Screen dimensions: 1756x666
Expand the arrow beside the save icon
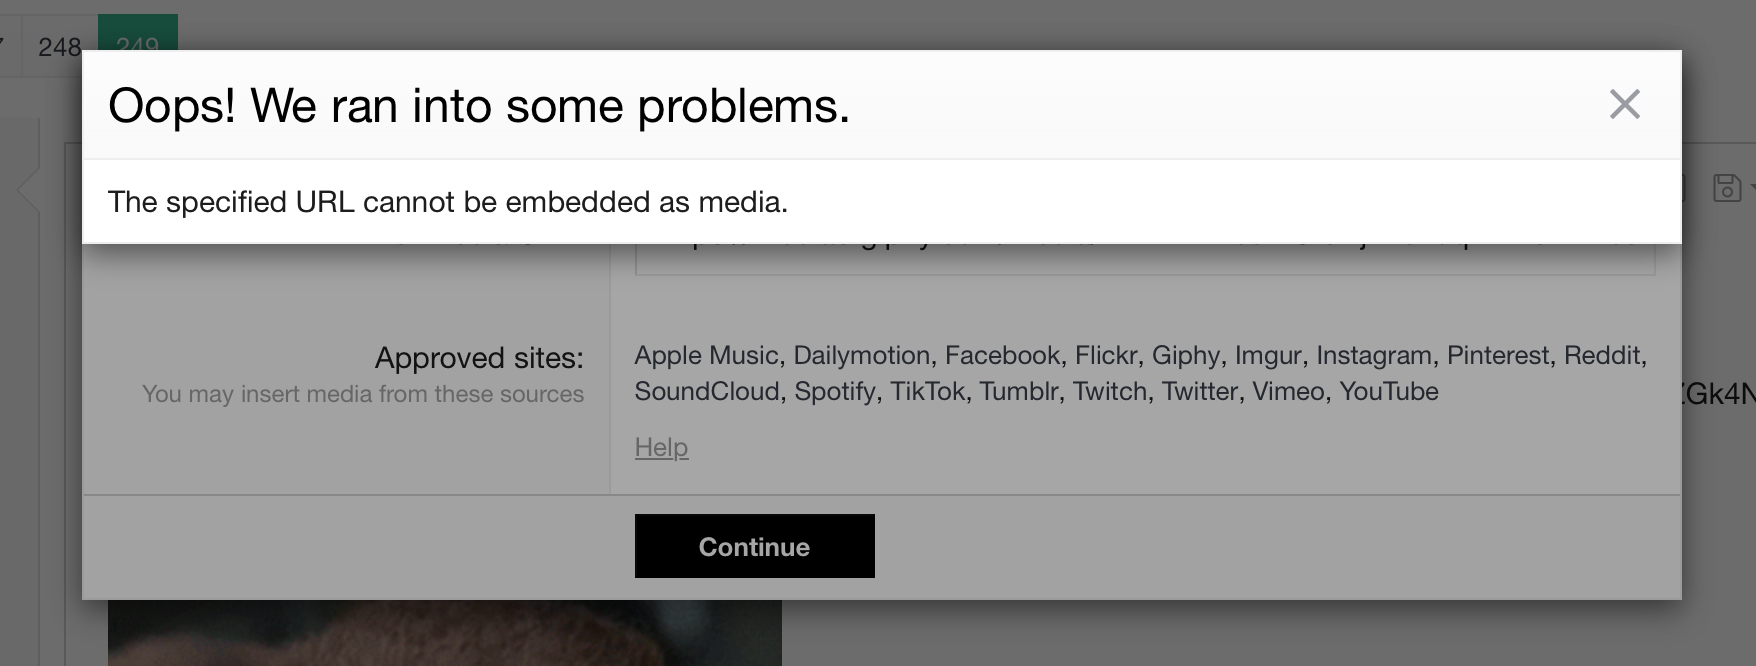click(x=1751, y=188)
